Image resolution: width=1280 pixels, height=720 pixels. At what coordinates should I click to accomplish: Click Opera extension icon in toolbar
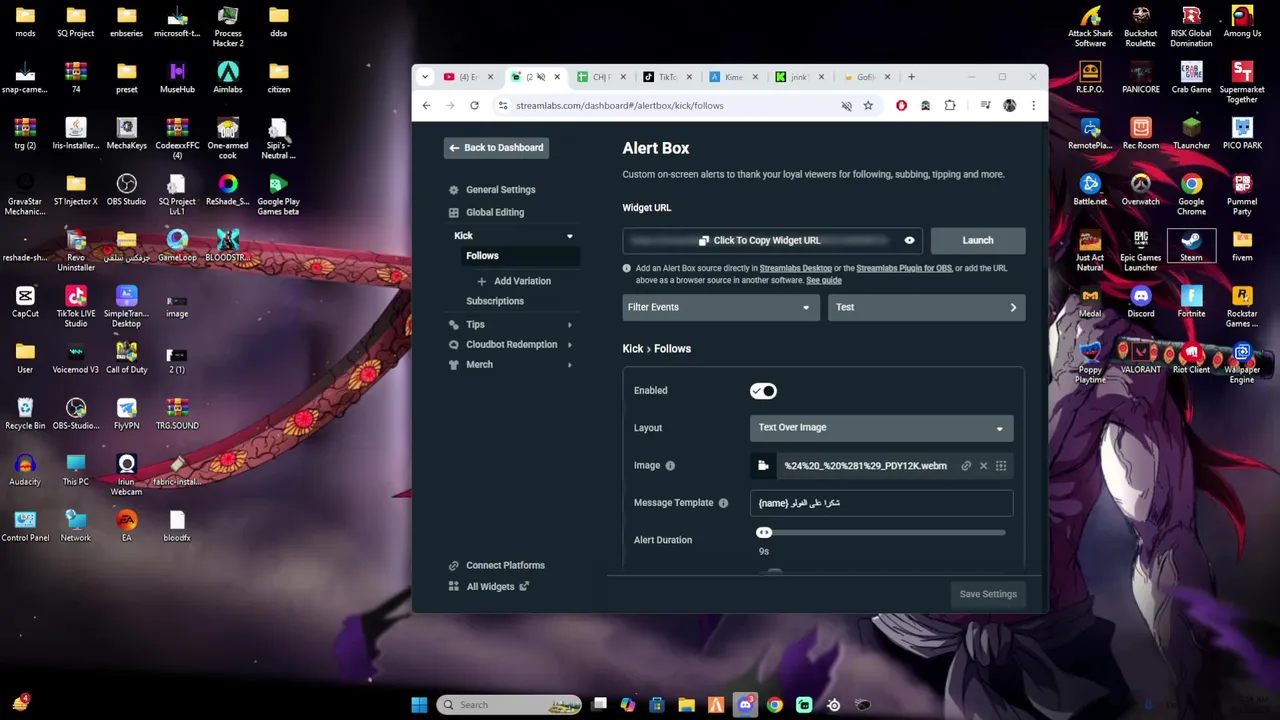901,105
